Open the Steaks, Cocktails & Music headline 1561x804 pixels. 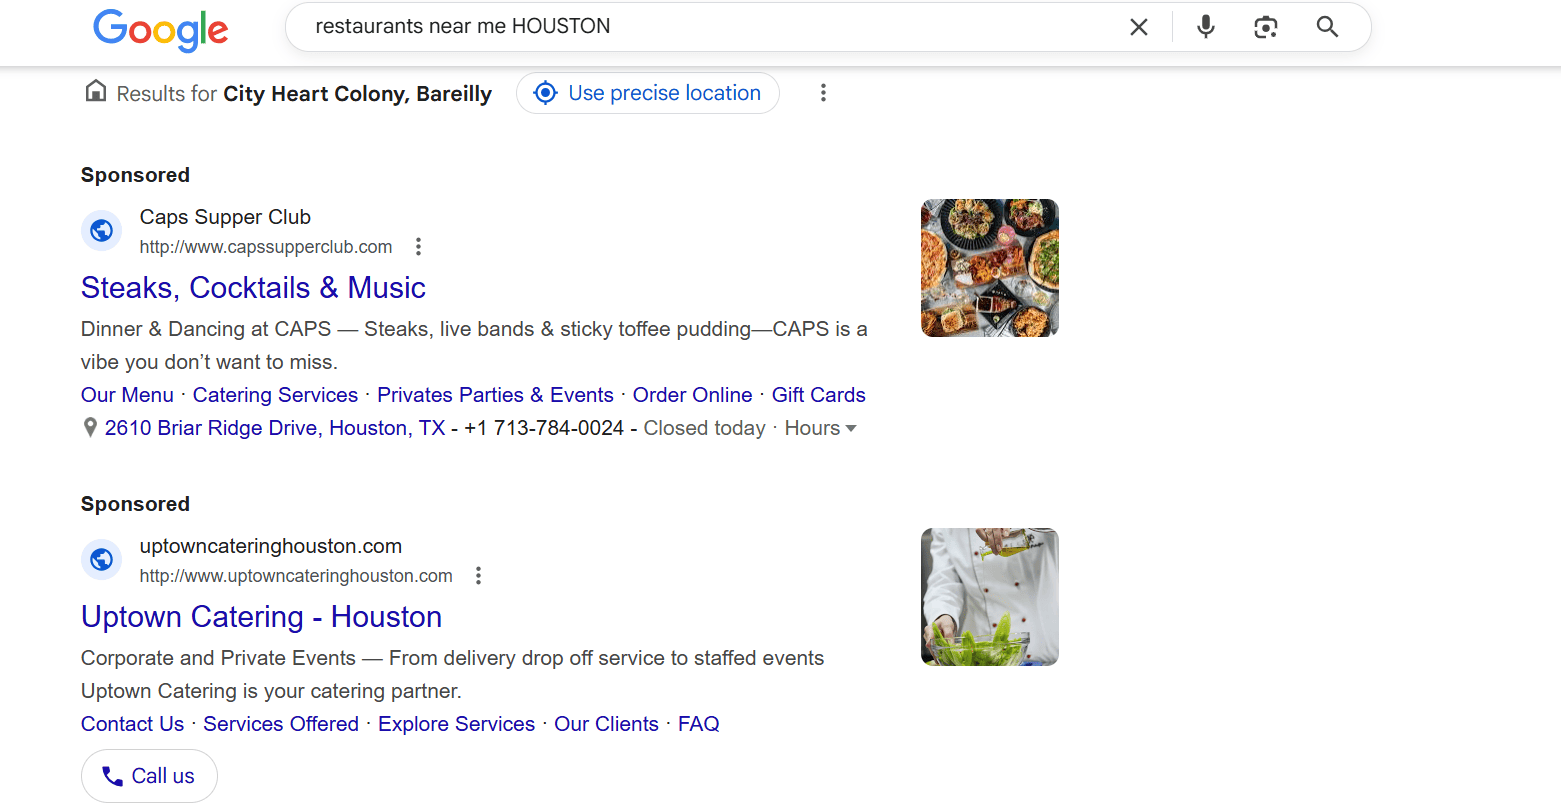(x=253, y=288)
